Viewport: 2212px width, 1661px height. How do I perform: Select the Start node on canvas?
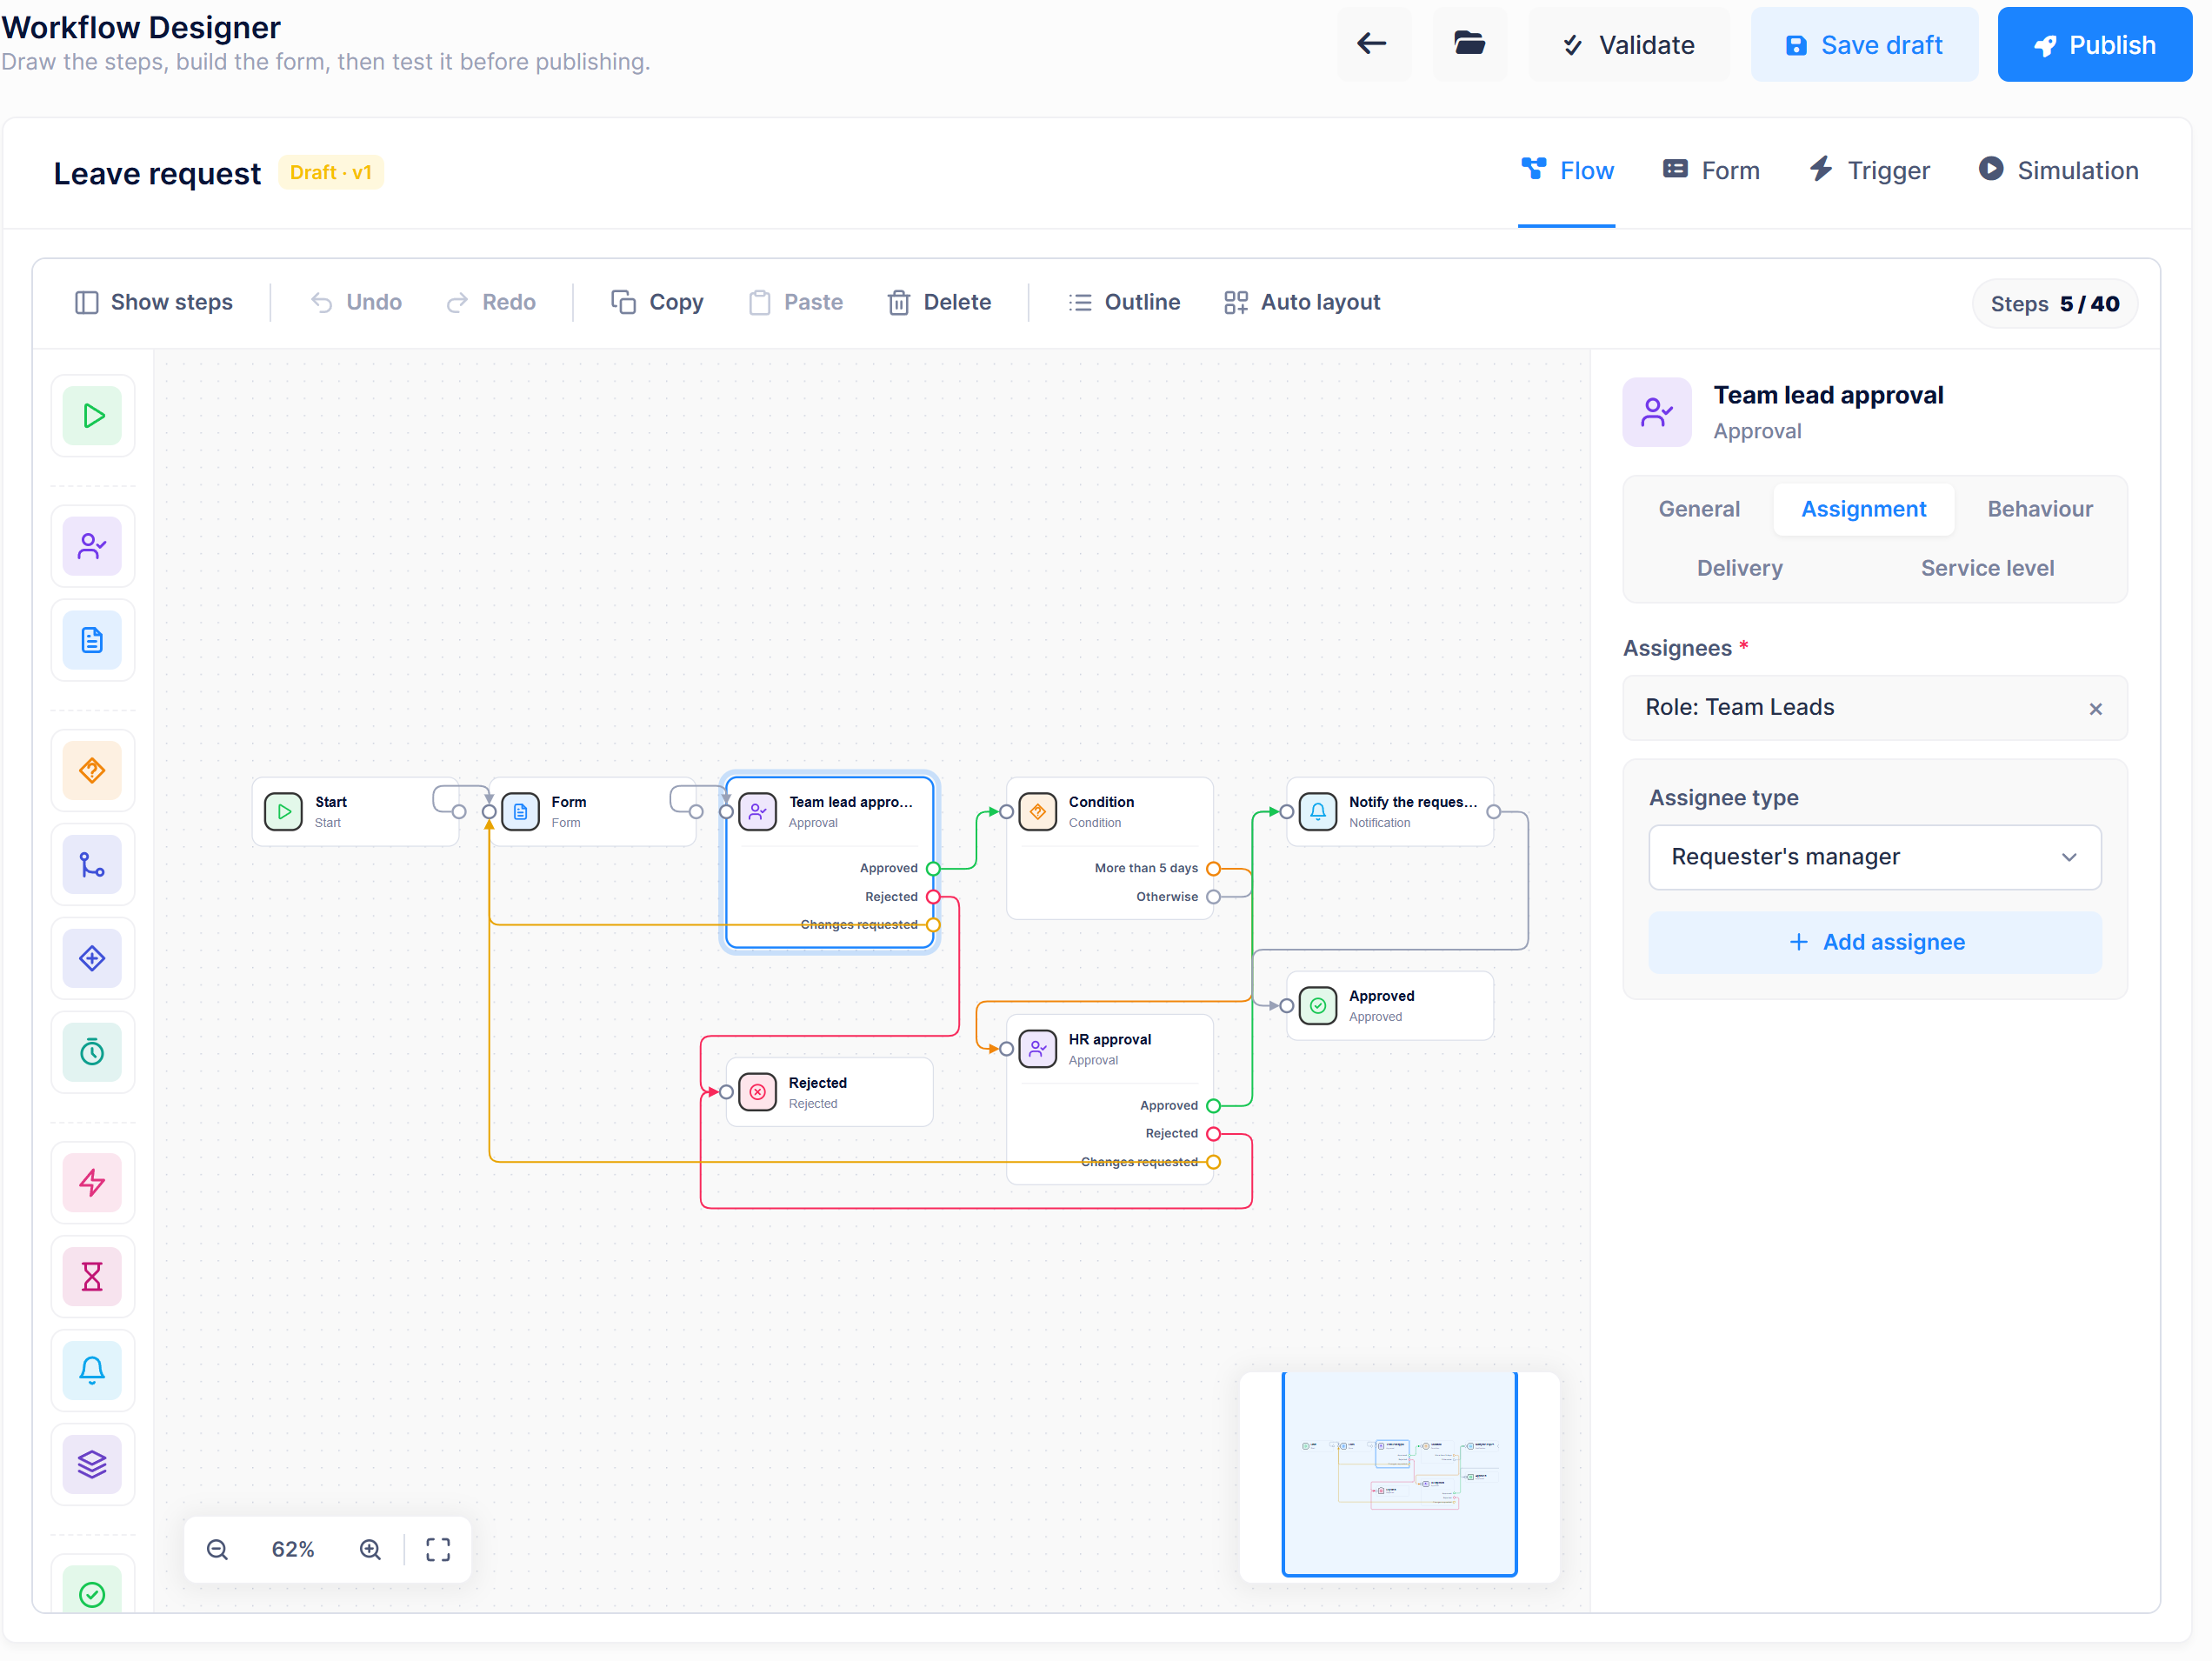click(x=355, y=812)
